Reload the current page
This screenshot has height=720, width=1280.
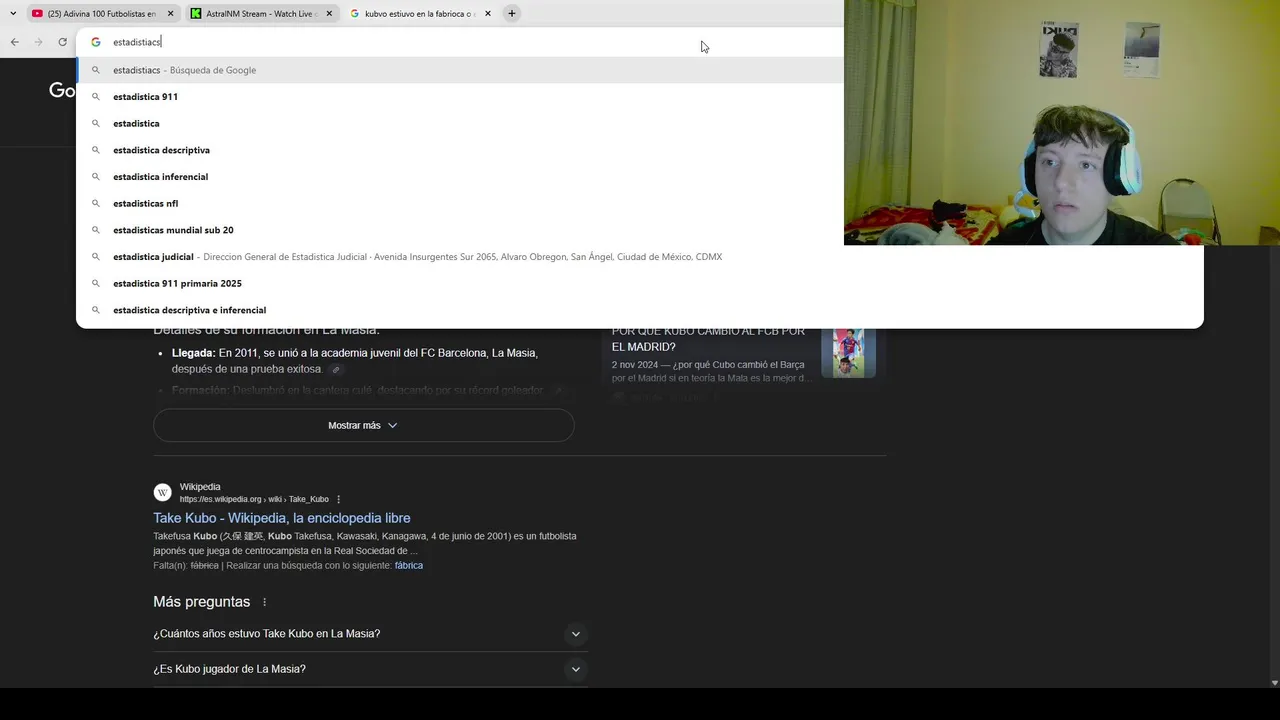pos(62,42)
